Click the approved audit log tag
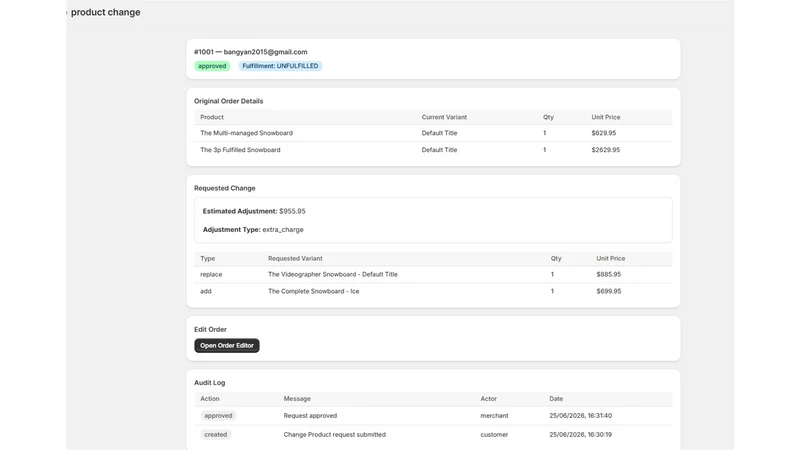The image size is (800, 450). [x=218, y=416]
